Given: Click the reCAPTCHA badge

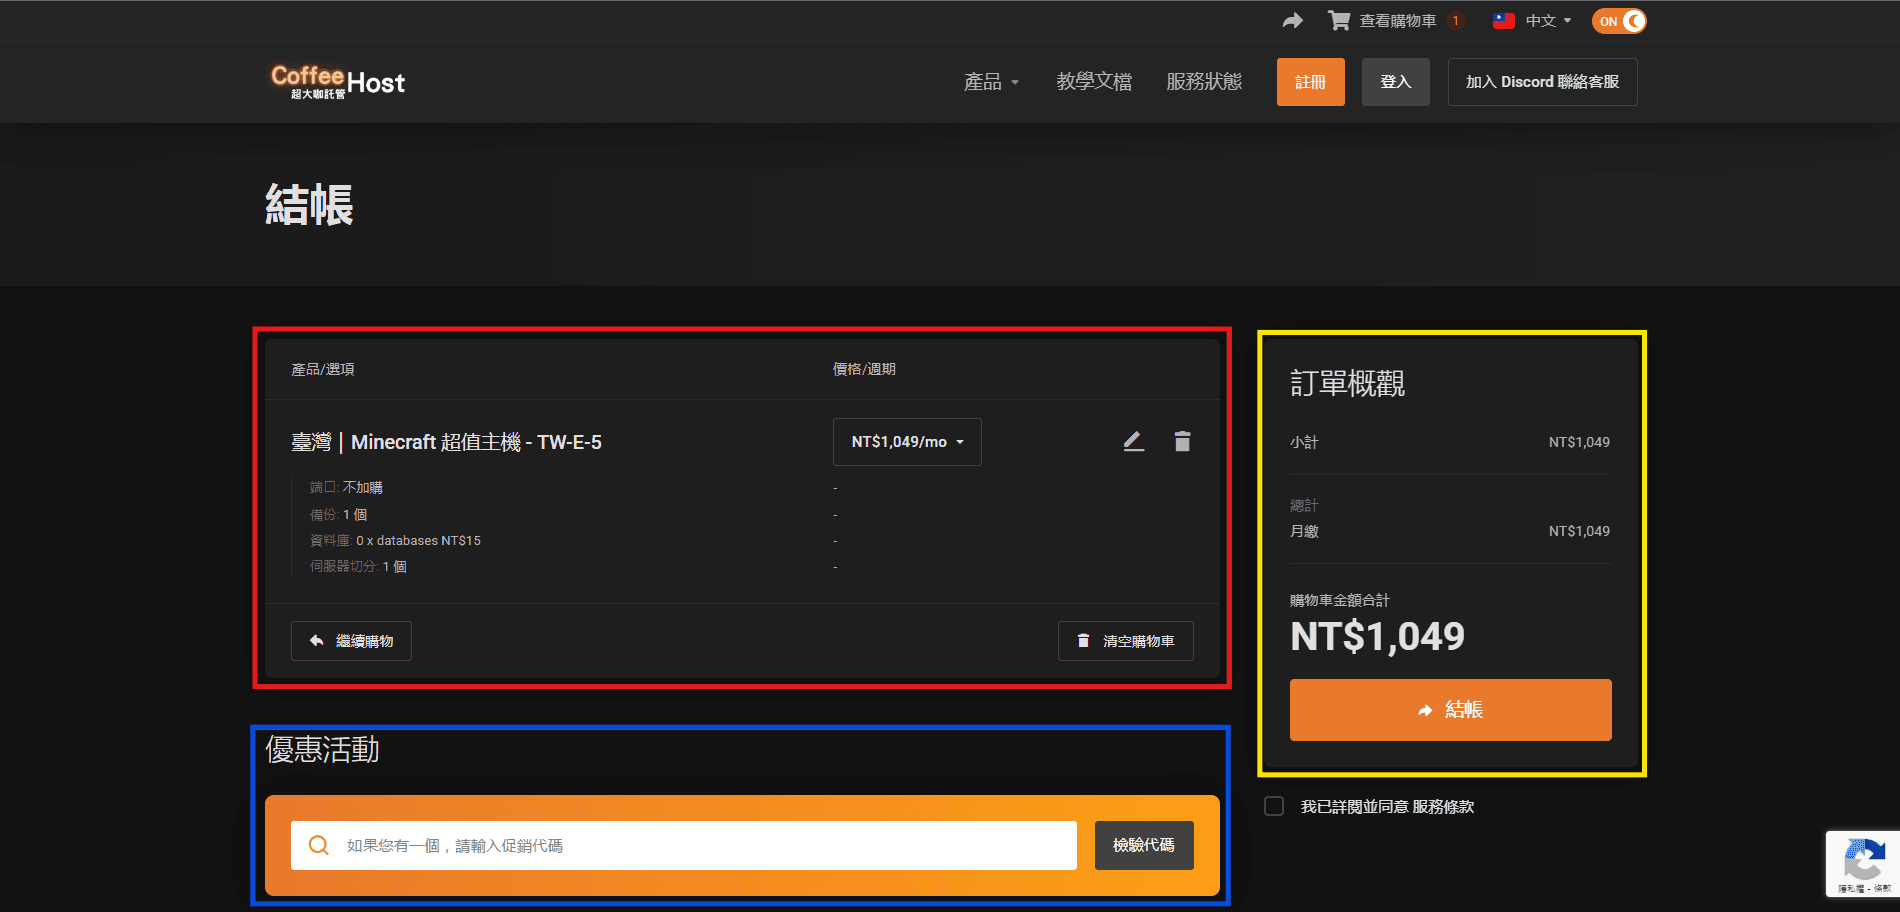Looking at the screenshot, I should (x=1863, y=863).
